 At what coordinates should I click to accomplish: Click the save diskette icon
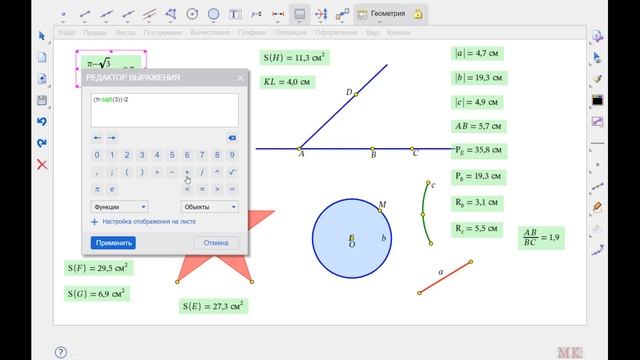click(x=42, y=100)
